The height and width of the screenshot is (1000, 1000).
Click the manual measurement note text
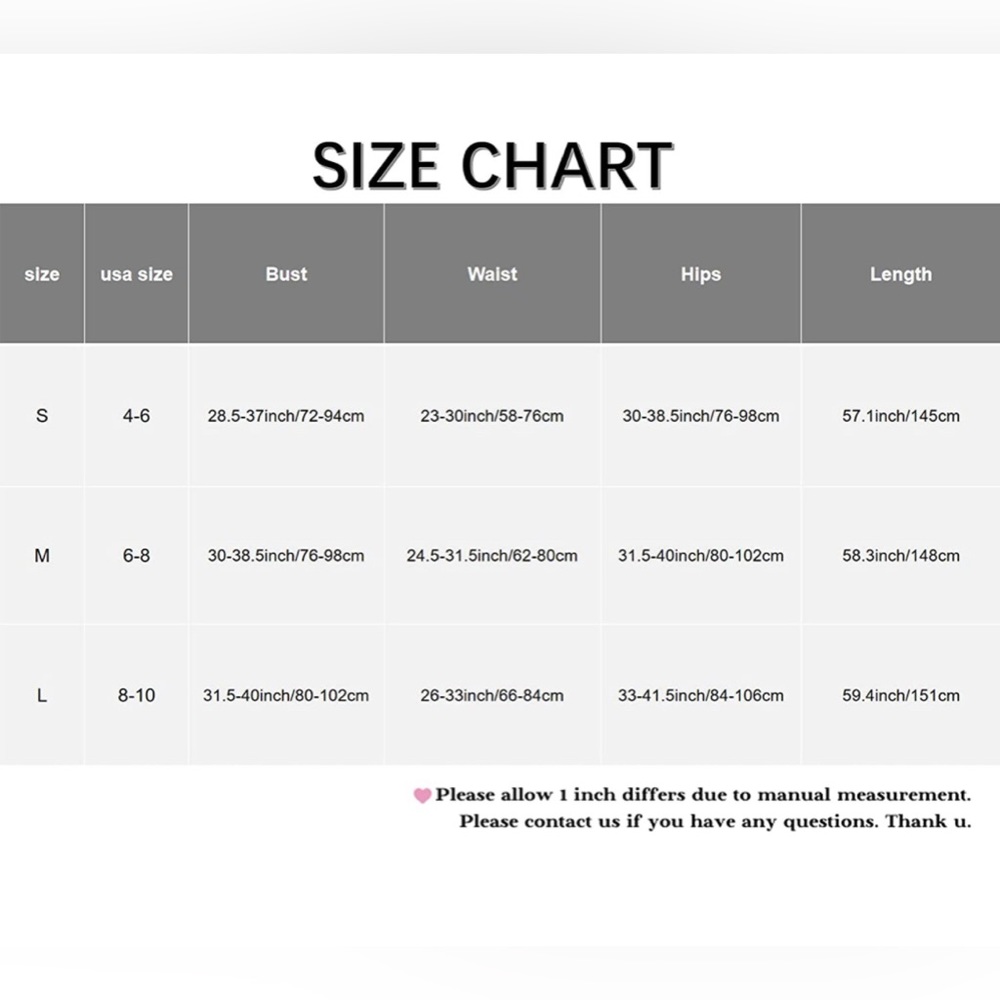coord(703,795)
